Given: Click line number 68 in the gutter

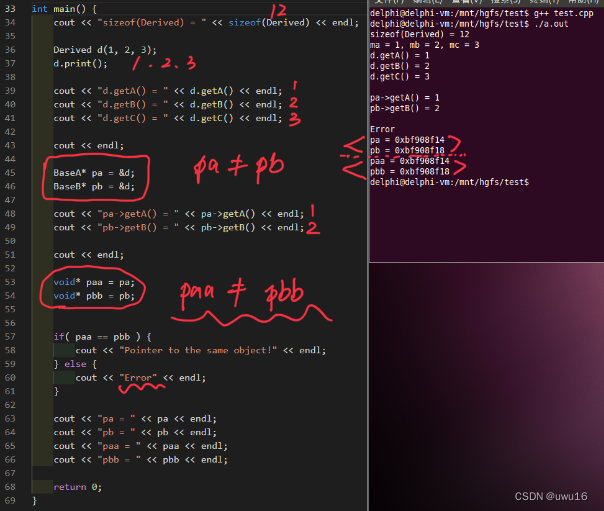Looking at the screenshot, I should pos(10,487).
